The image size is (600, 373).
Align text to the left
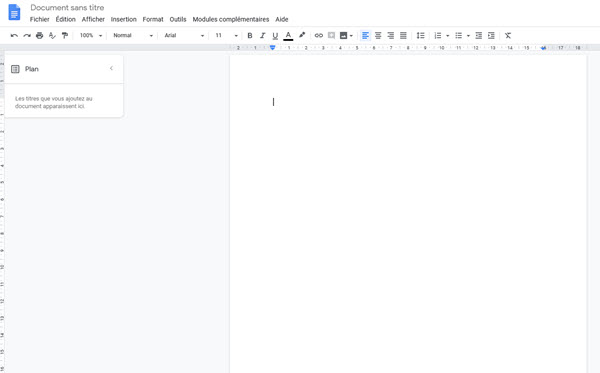[x=365, y=36]
